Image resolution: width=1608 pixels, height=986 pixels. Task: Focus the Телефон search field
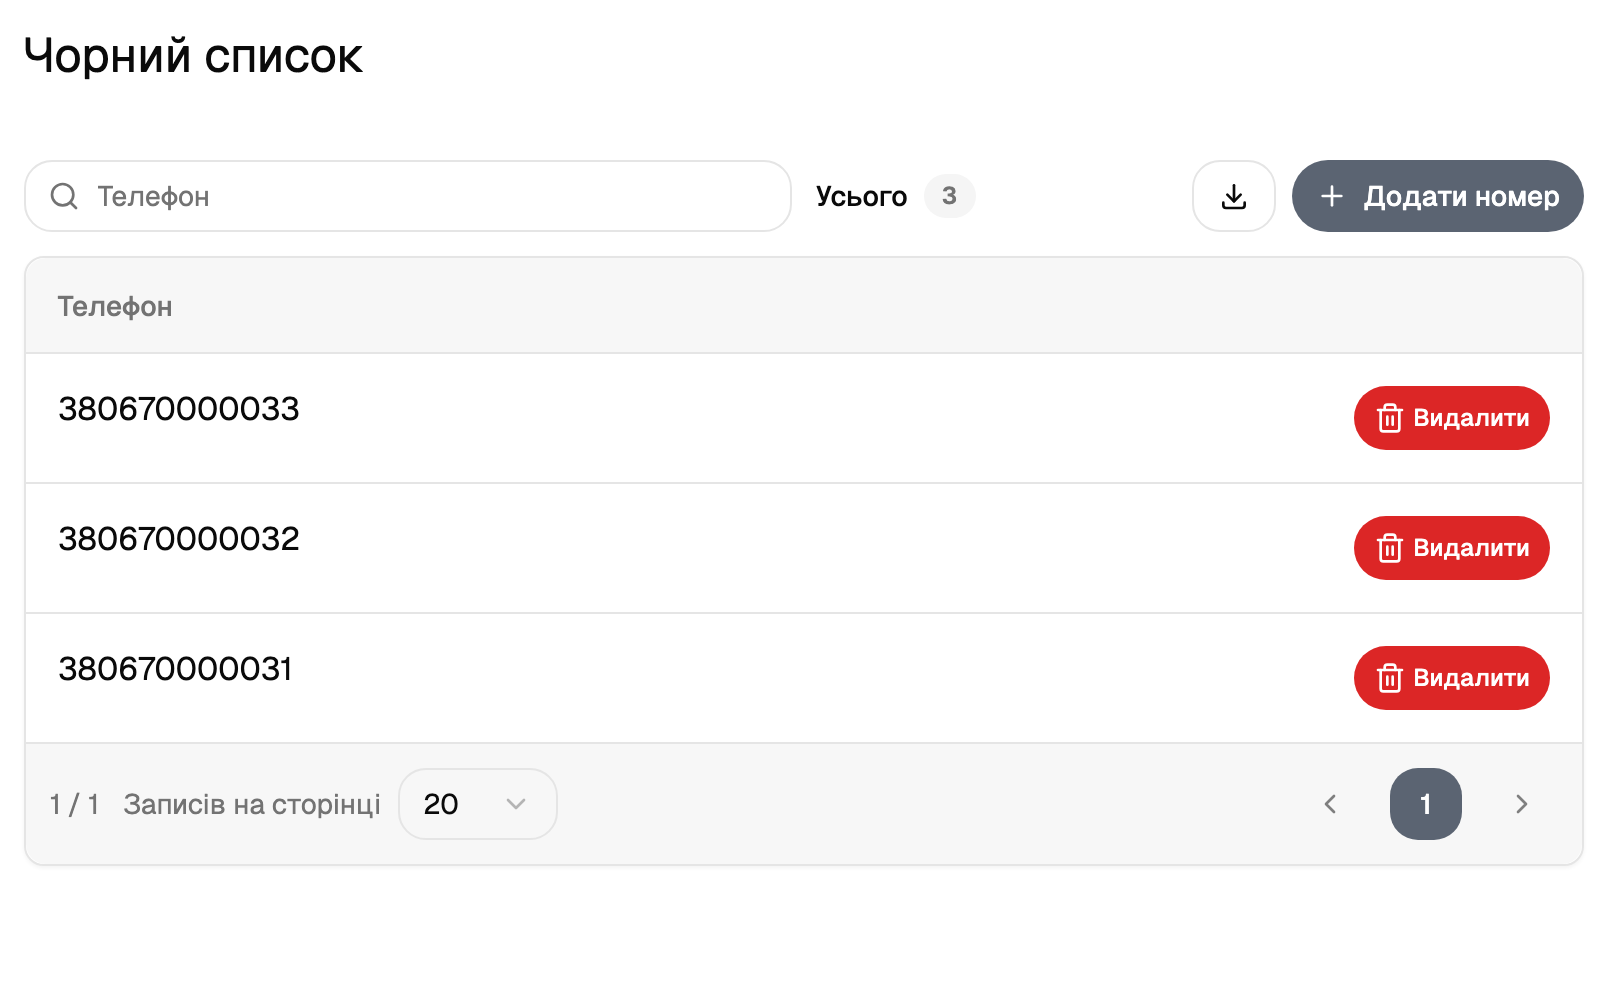tap(408, 196)
